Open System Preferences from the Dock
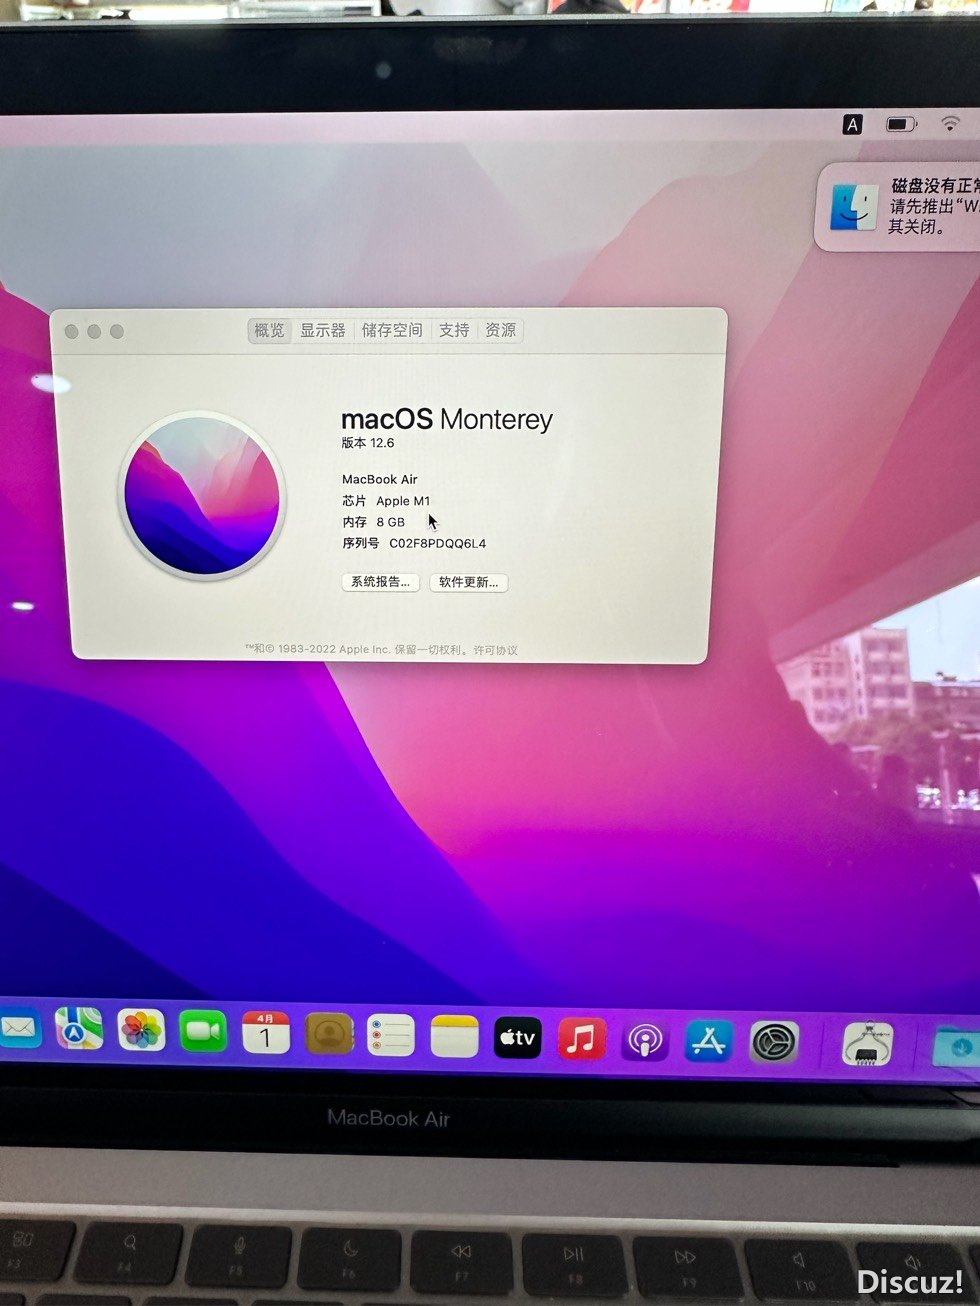 (774, 1043)
